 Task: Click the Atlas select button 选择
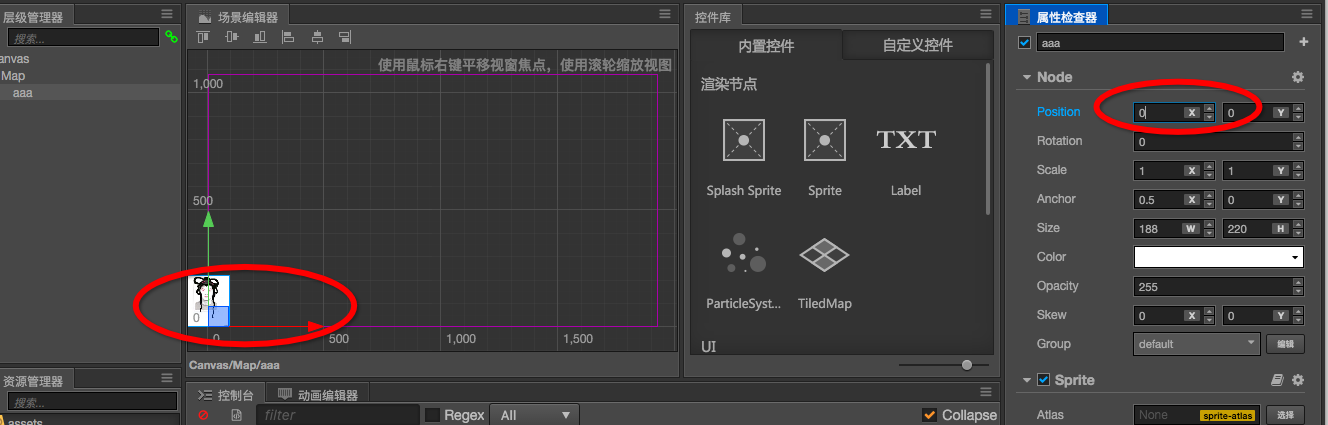(x=1286, y=415)
